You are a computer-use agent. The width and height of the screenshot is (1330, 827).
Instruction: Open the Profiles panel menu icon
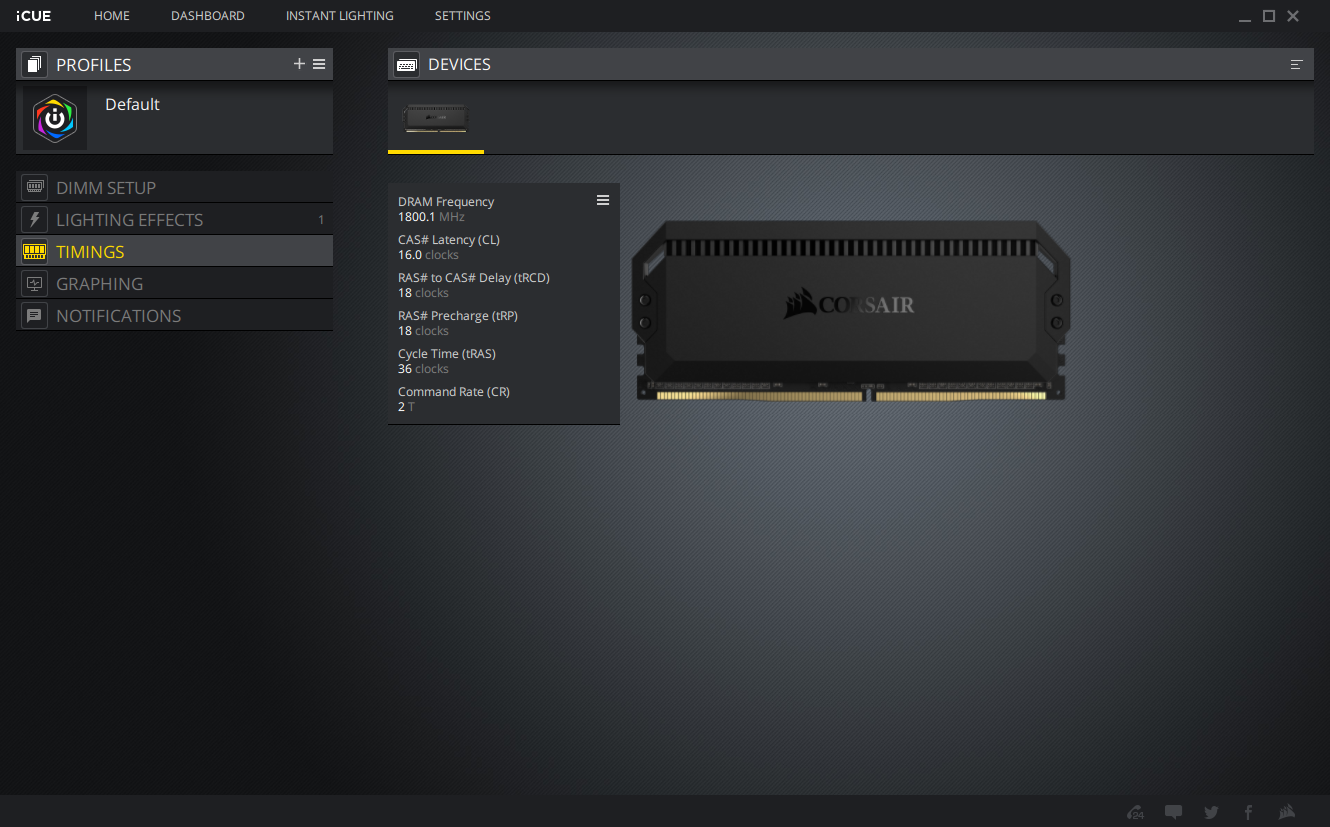tap(319, 64)
